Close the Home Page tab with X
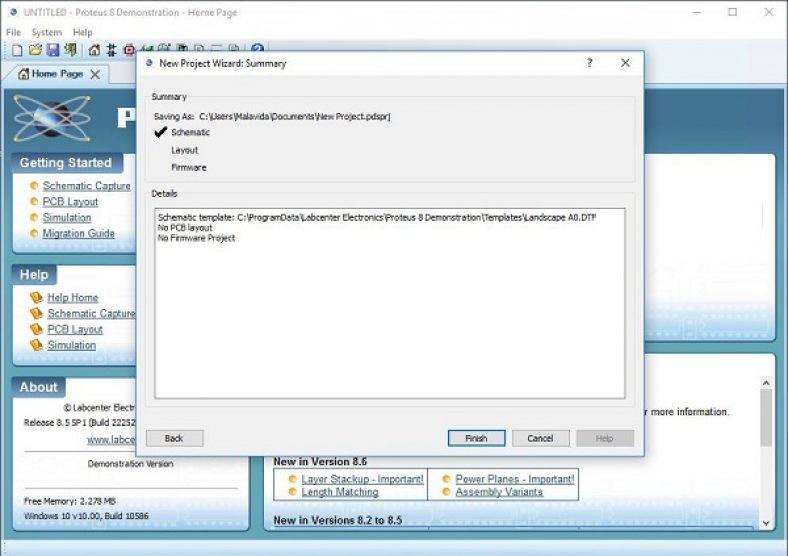Viewport: 788px width, 556px height. pyautogui.click(x=95, y=75)
